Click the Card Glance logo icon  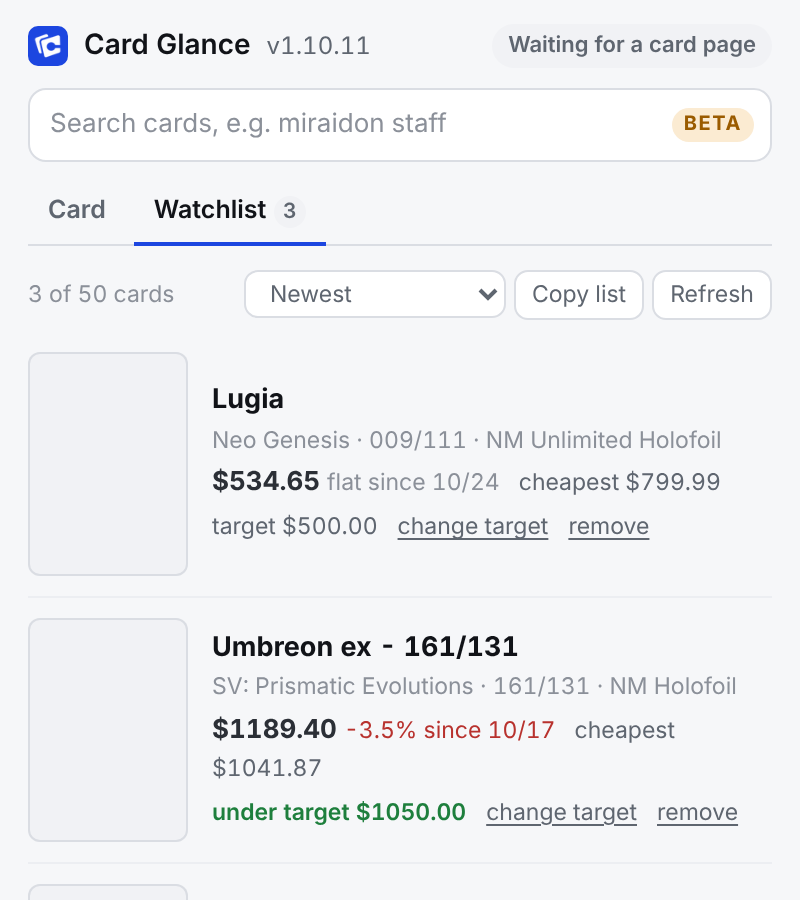(x=48, y=46)
